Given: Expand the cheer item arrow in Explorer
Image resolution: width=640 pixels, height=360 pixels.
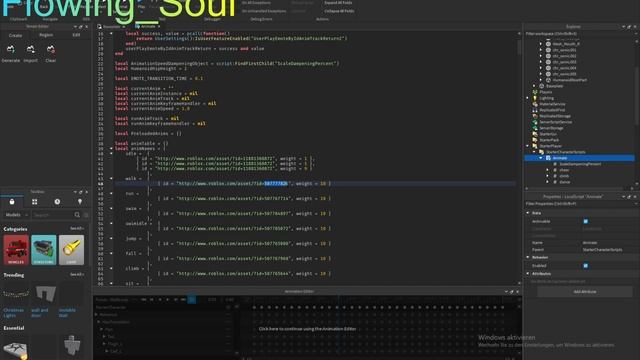Looking at the screenshot, I should coord(547,170).
